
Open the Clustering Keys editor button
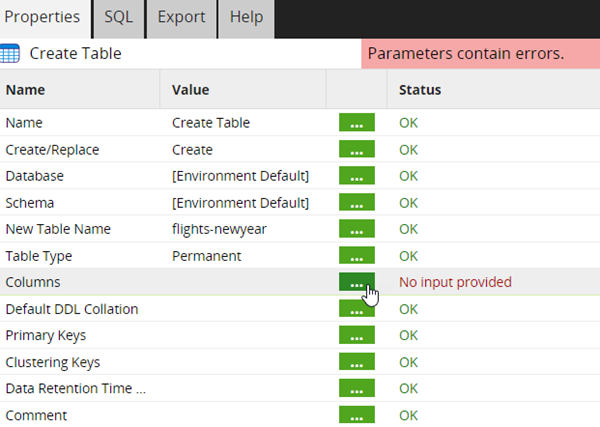pyautogui.click(x=357, y=362)
